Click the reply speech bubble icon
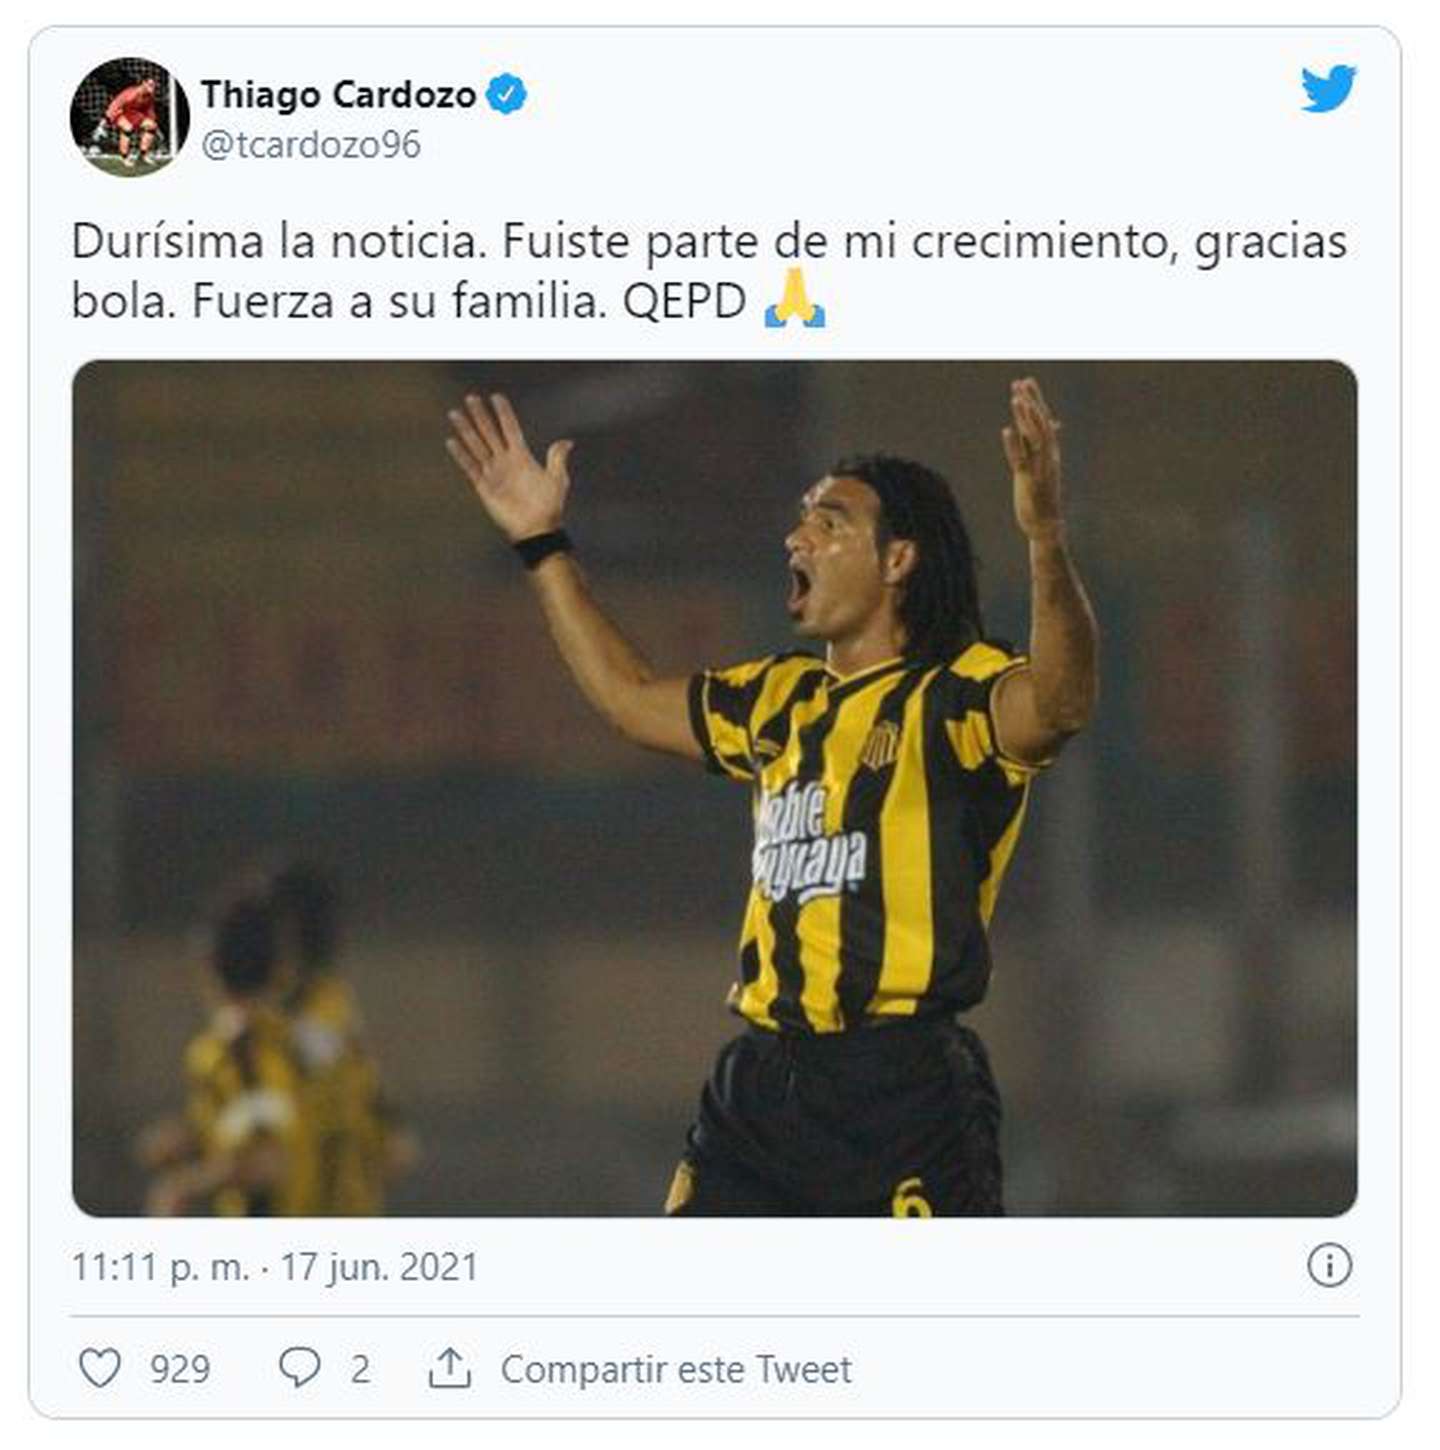 click(299, 1367)
